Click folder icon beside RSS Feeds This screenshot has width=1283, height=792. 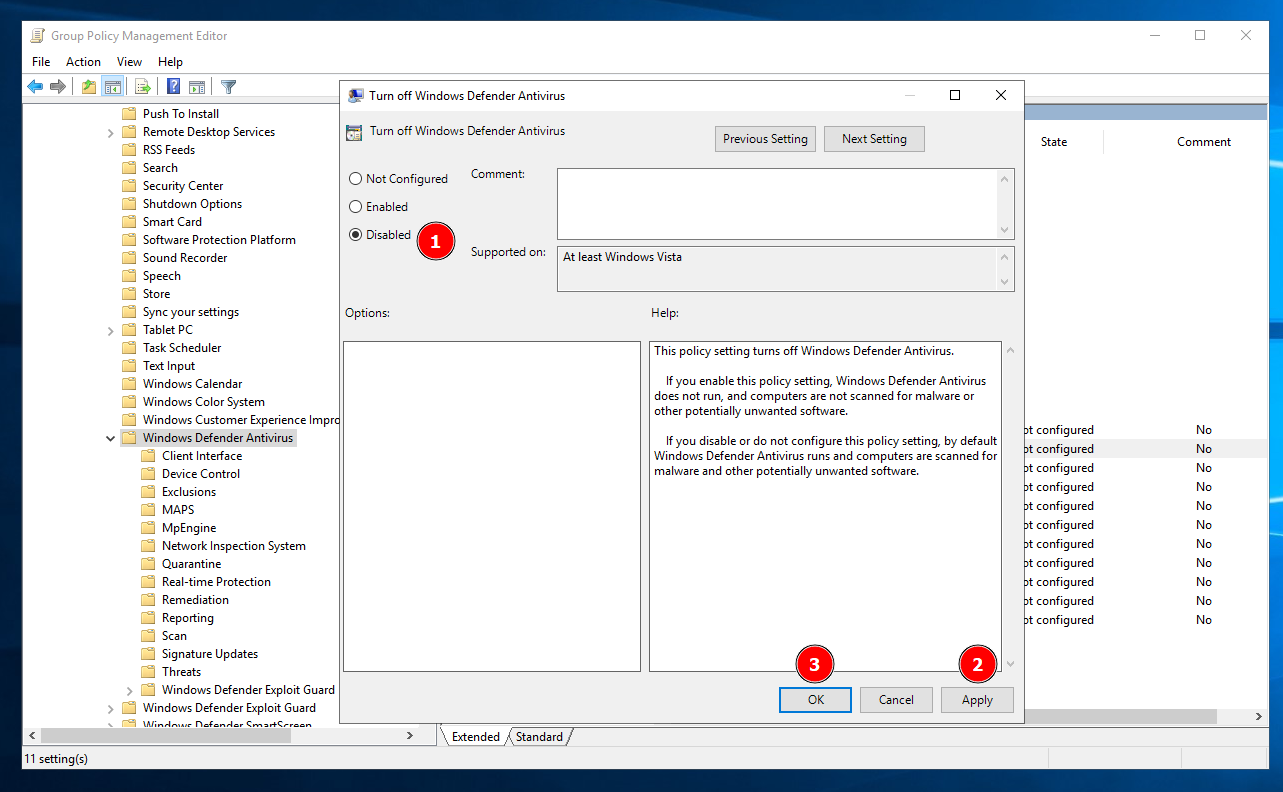tap(129, 150)
